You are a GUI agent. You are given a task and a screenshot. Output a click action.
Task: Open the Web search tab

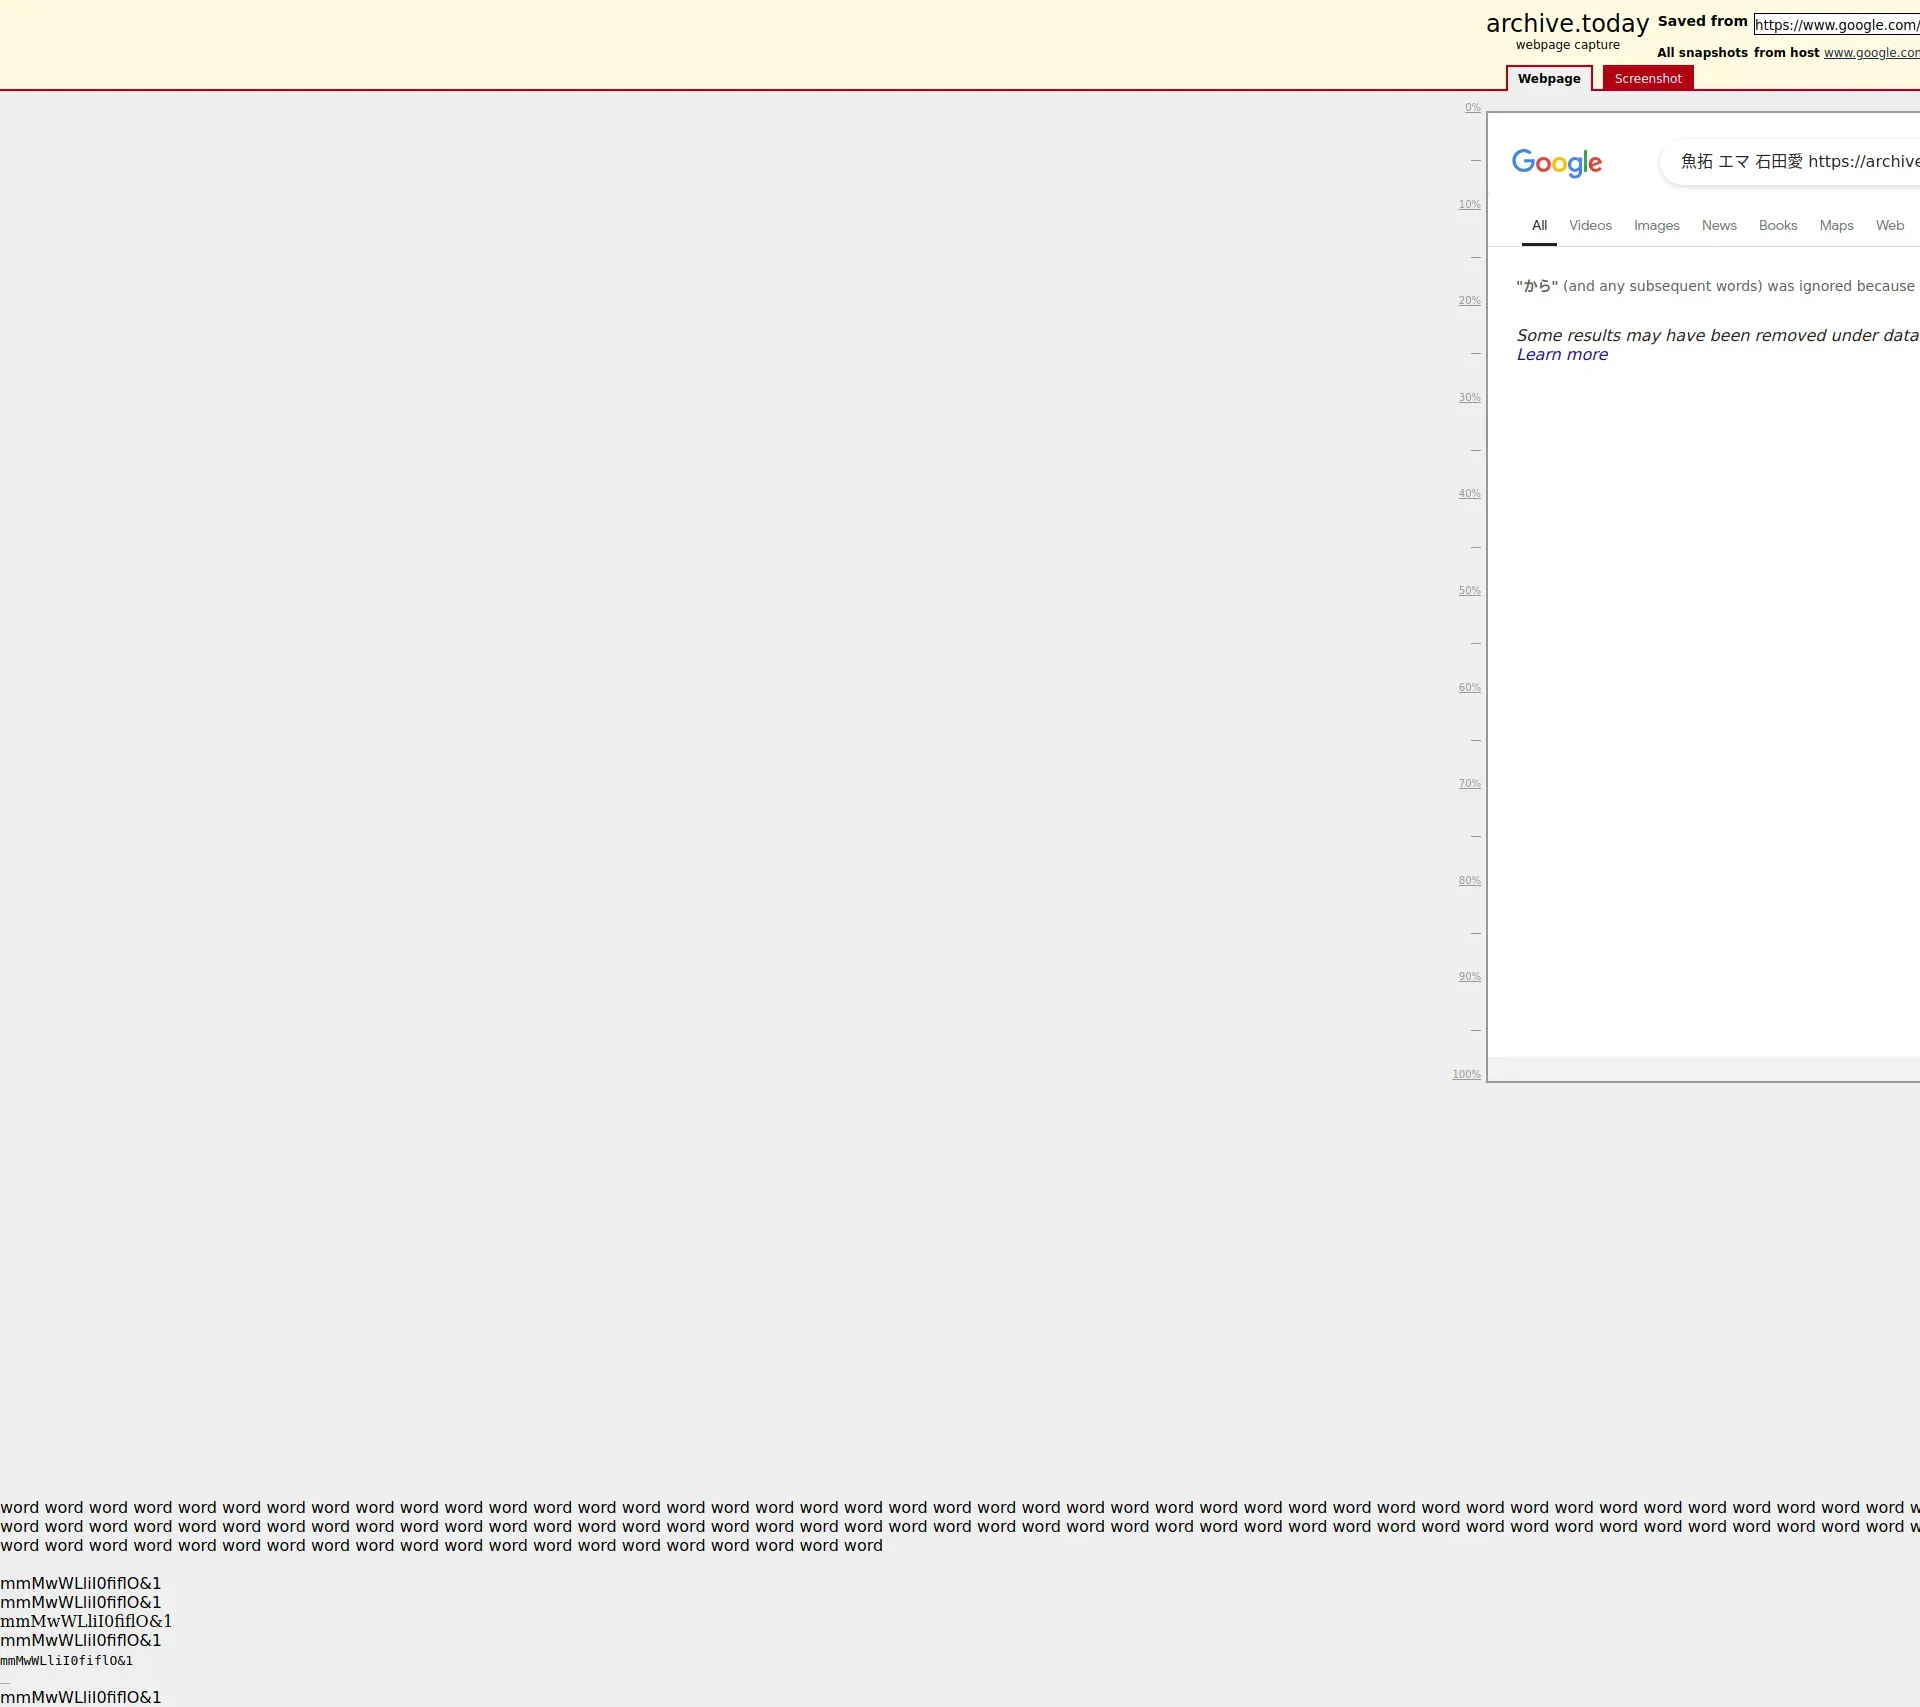click(1889, 226)
